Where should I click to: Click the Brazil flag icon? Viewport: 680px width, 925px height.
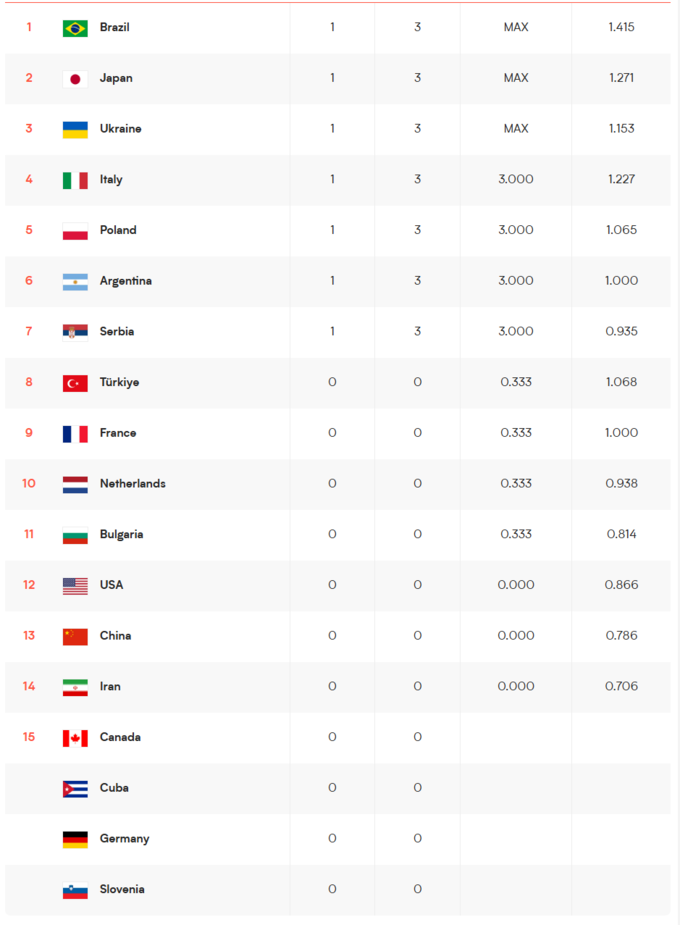coord(75,28)
